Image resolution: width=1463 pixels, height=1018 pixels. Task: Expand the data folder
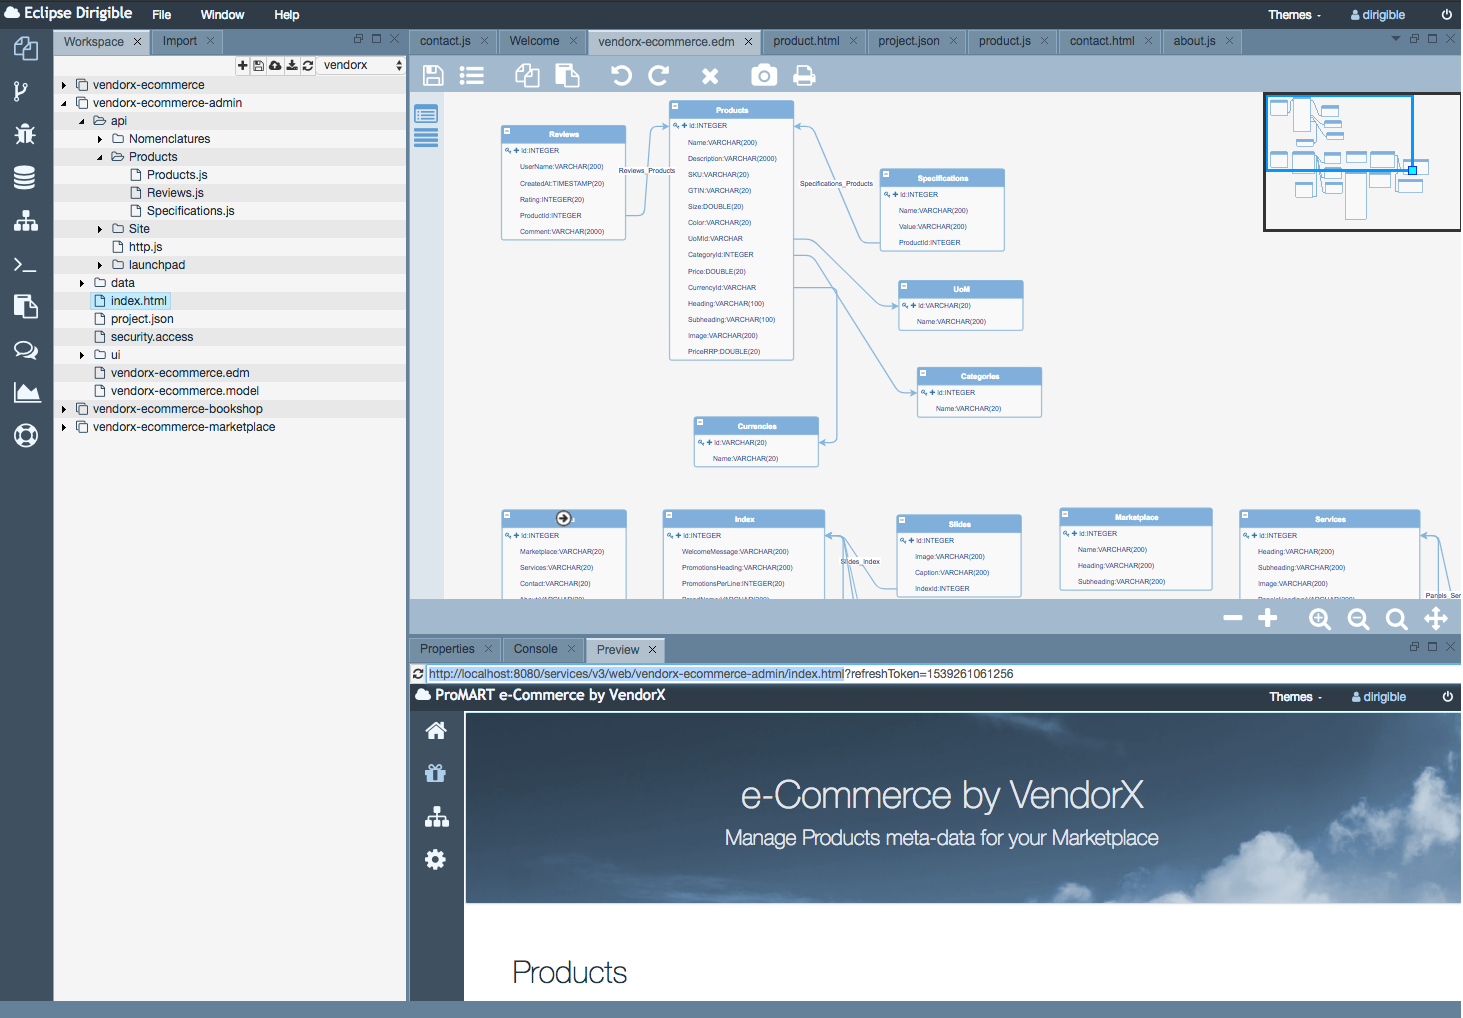tap(82, 283)
